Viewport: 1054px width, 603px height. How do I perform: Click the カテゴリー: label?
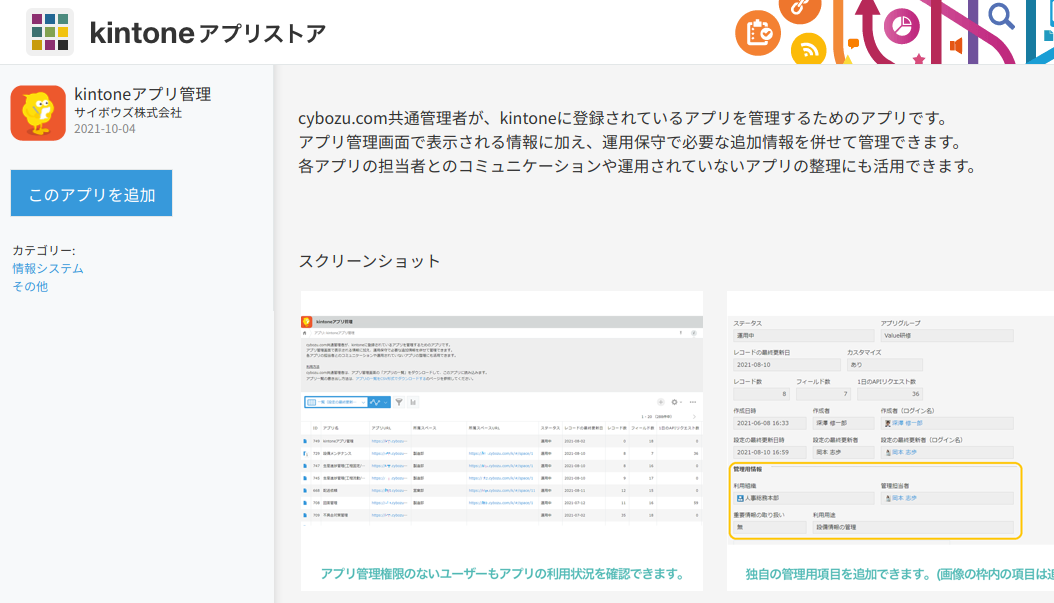[x=44, y=250]
